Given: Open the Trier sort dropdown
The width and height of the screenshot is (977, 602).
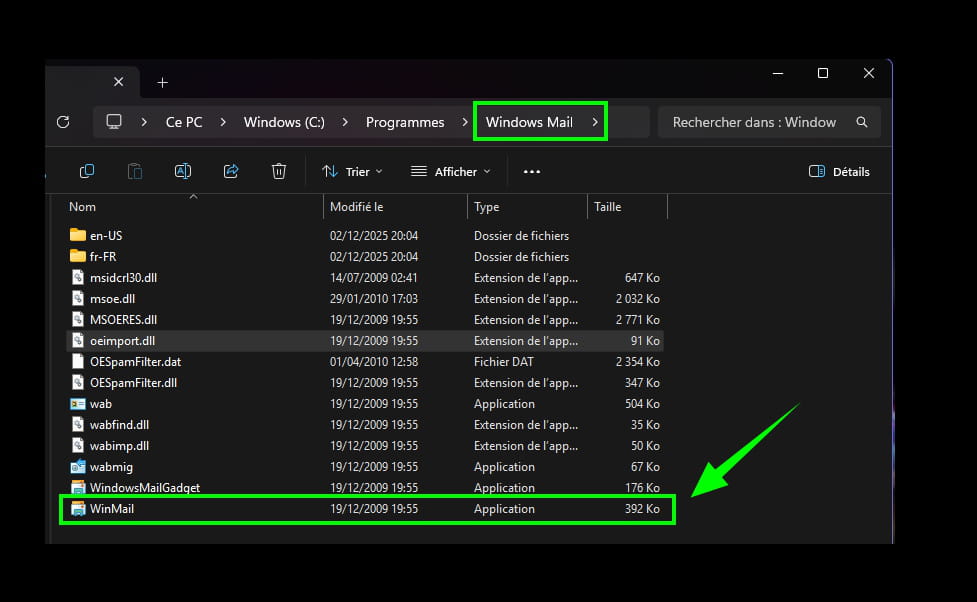Looking at the screenshot, I should click(352, 172).
